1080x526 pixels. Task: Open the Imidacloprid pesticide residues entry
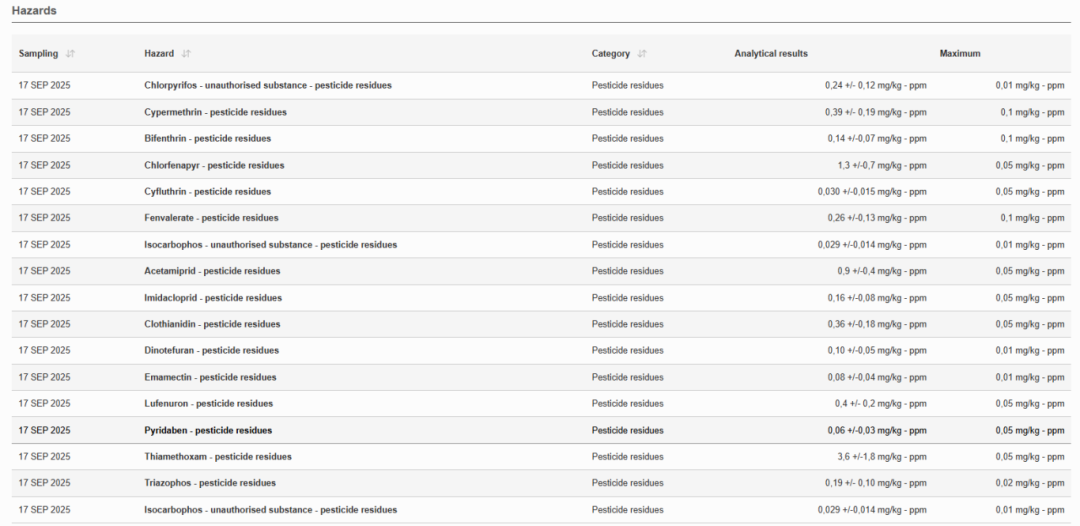[213, 298]
